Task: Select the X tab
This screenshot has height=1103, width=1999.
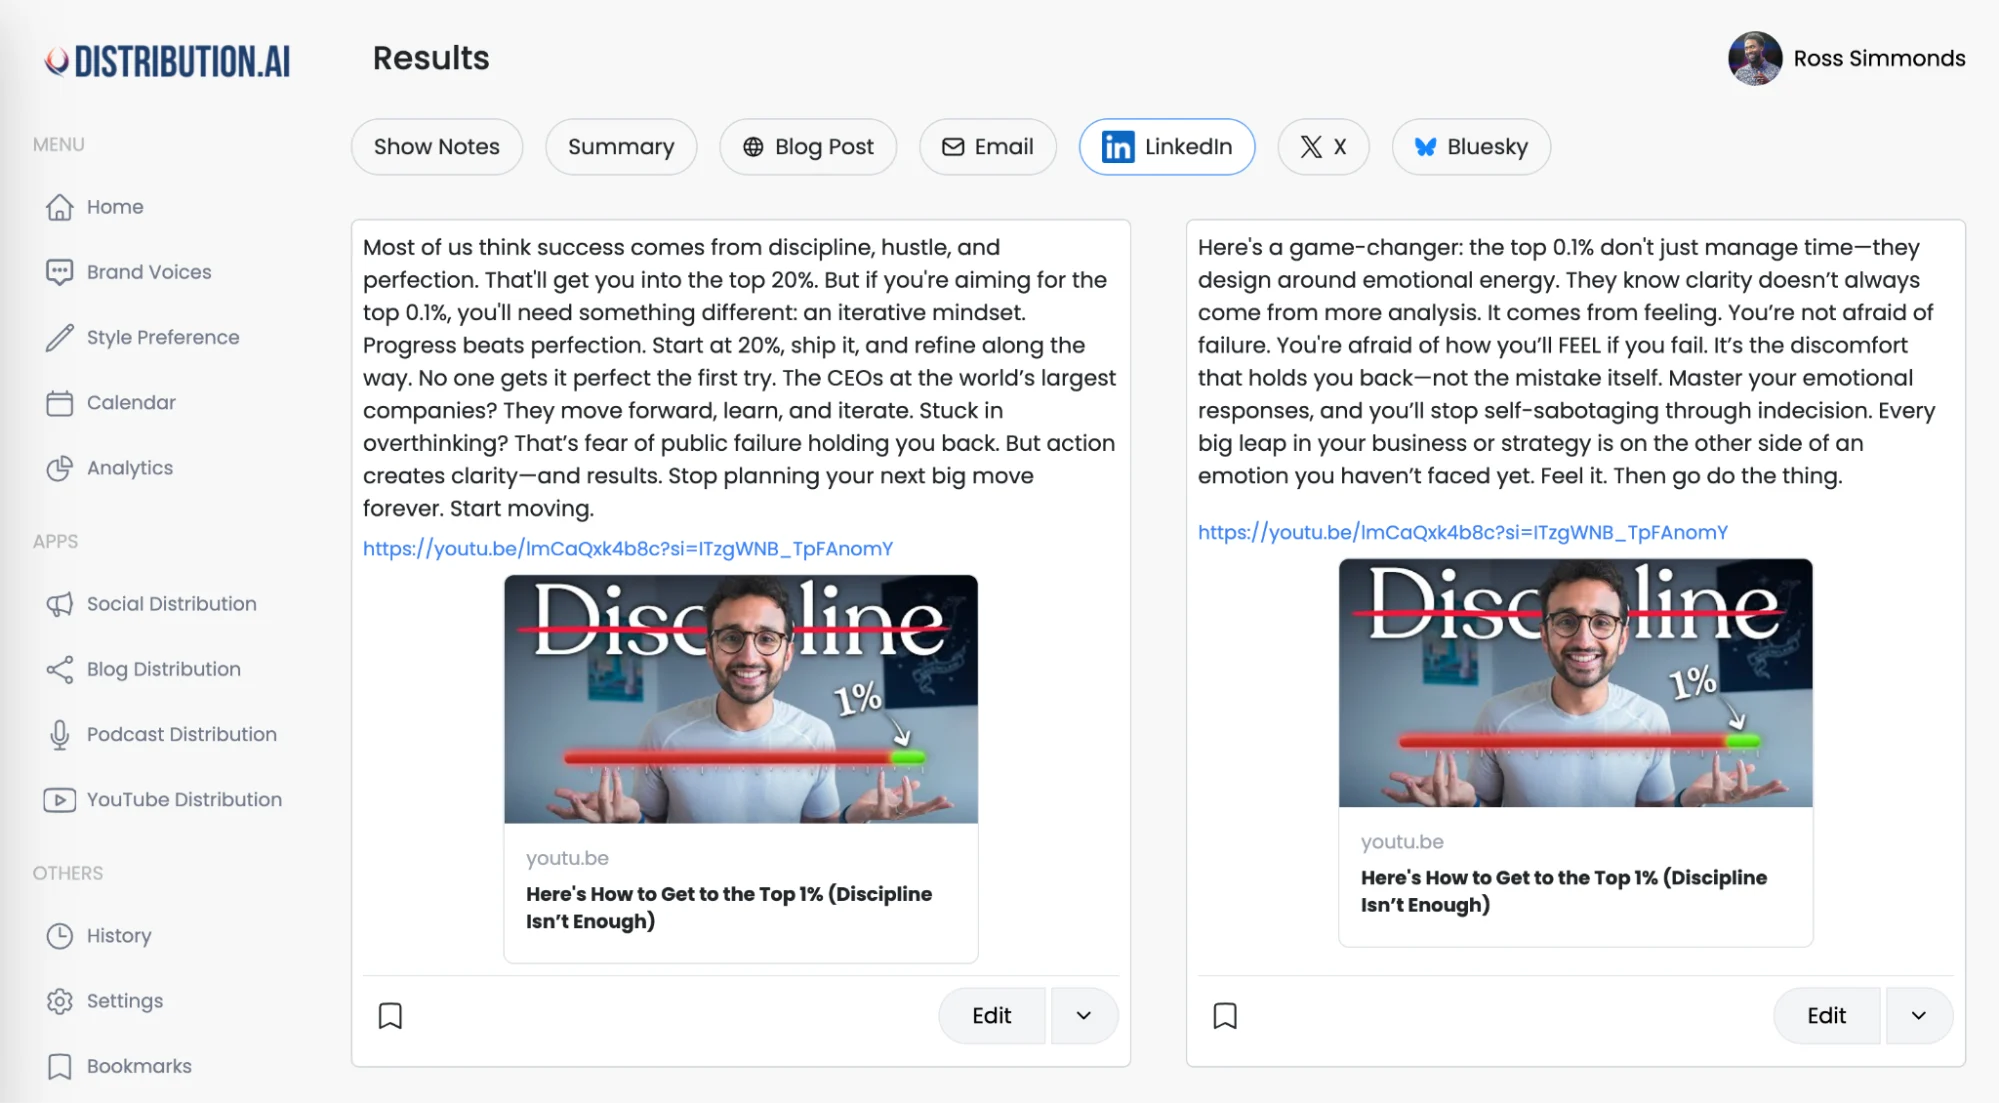Action: tap(1323, 147)
